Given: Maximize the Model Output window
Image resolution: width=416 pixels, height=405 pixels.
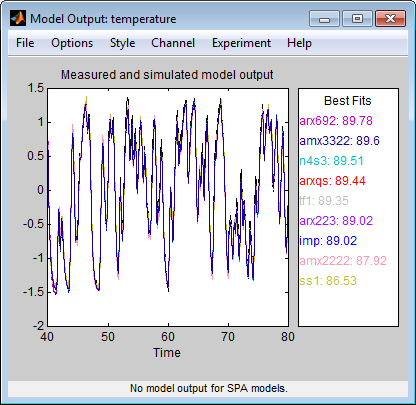Looking at the screenshot, I should [x=357, y=18].
